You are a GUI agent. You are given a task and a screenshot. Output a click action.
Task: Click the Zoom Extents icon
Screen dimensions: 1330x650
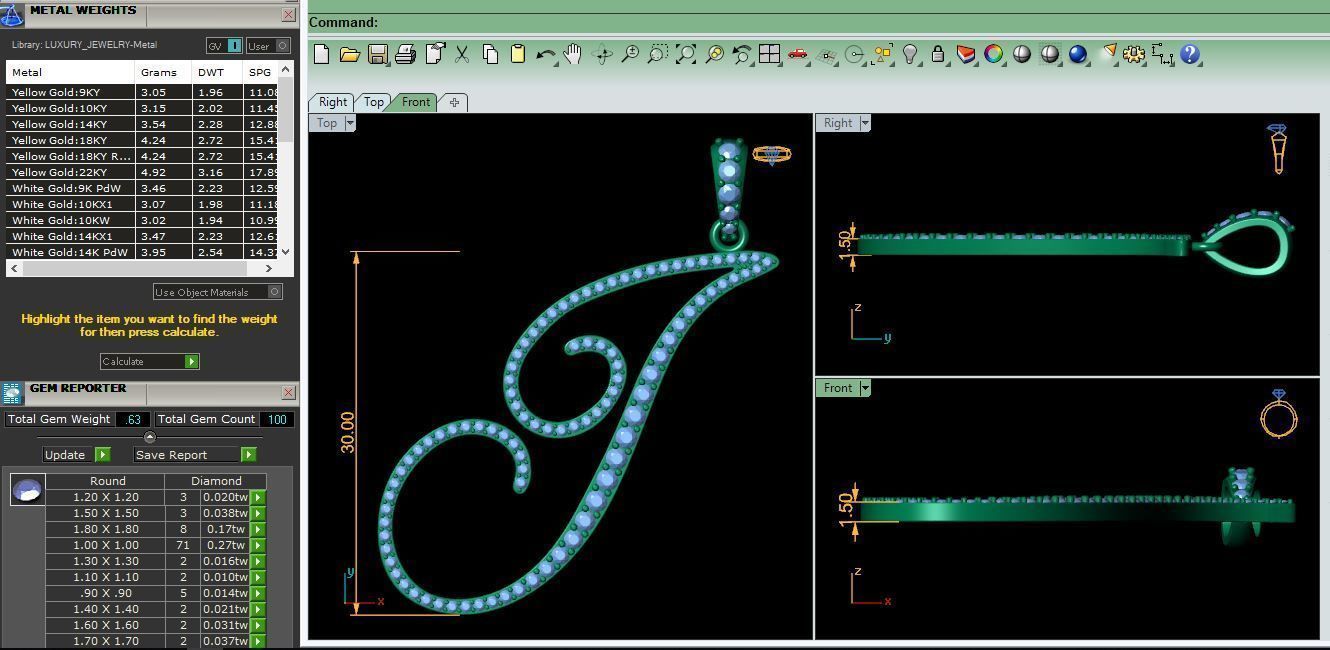point(686,54)
